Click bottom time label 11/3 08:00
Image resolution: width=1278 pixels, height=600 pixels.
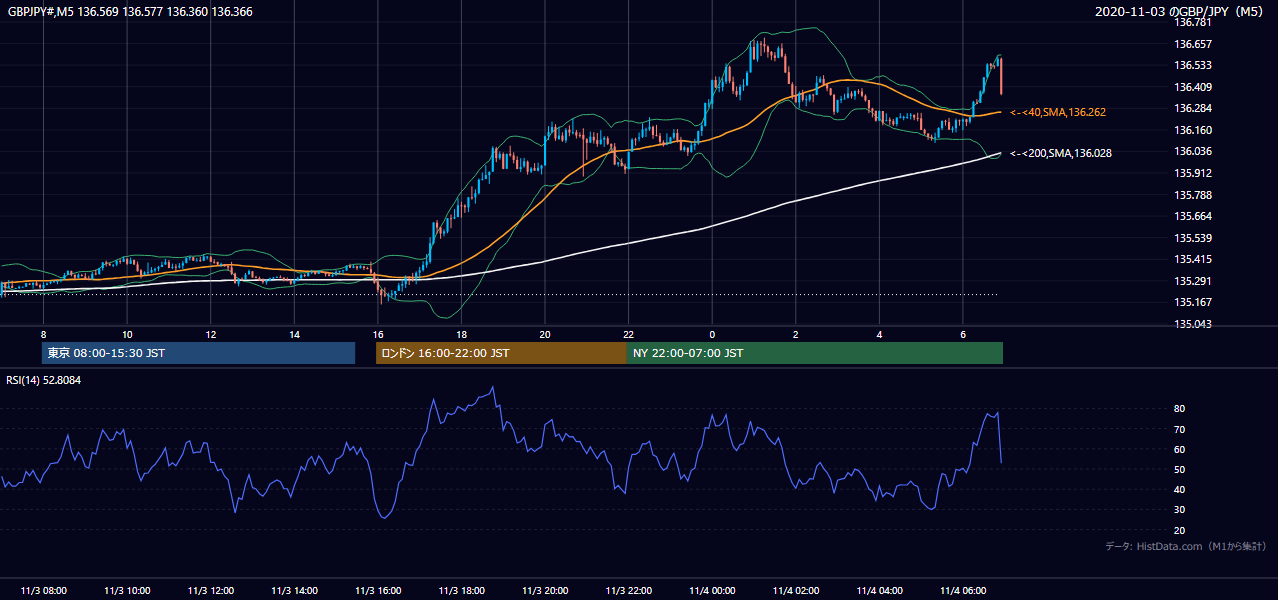43,591
